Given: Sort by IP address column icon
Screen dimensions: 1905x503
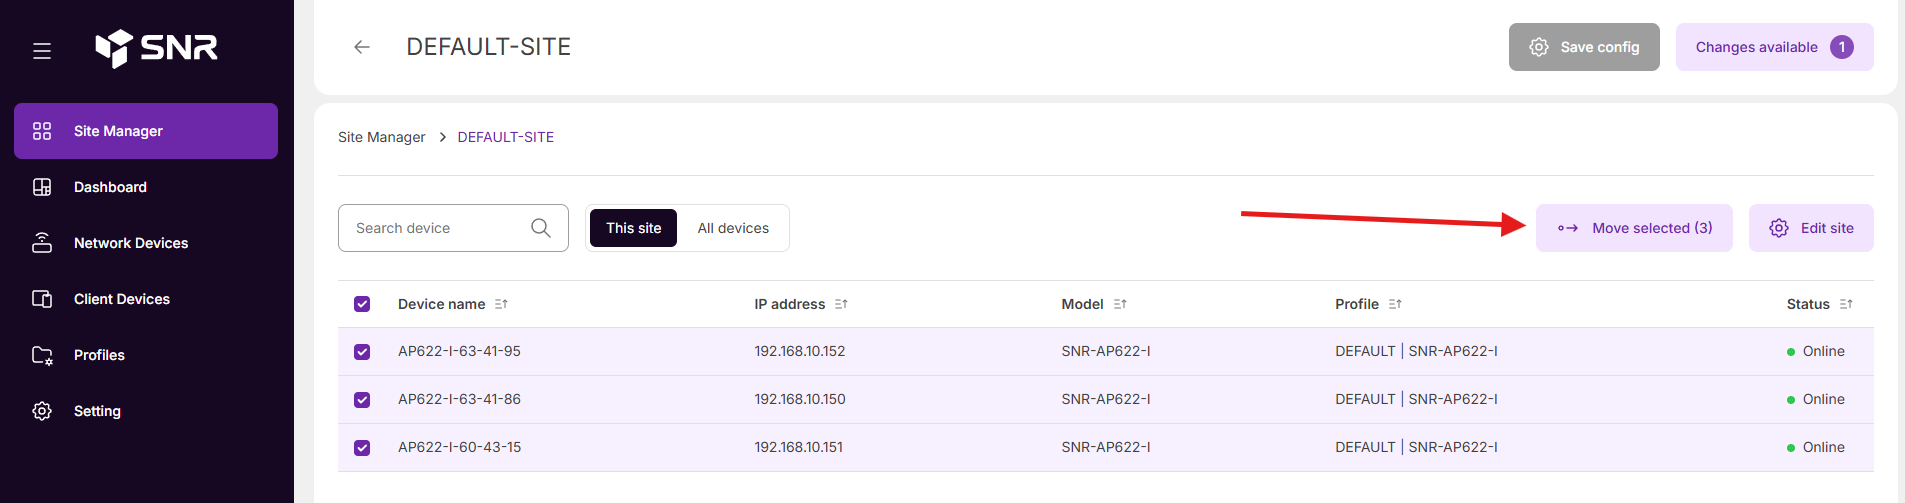Looking at the screenshot, I should pyautogui.click(x=841, y=304).
